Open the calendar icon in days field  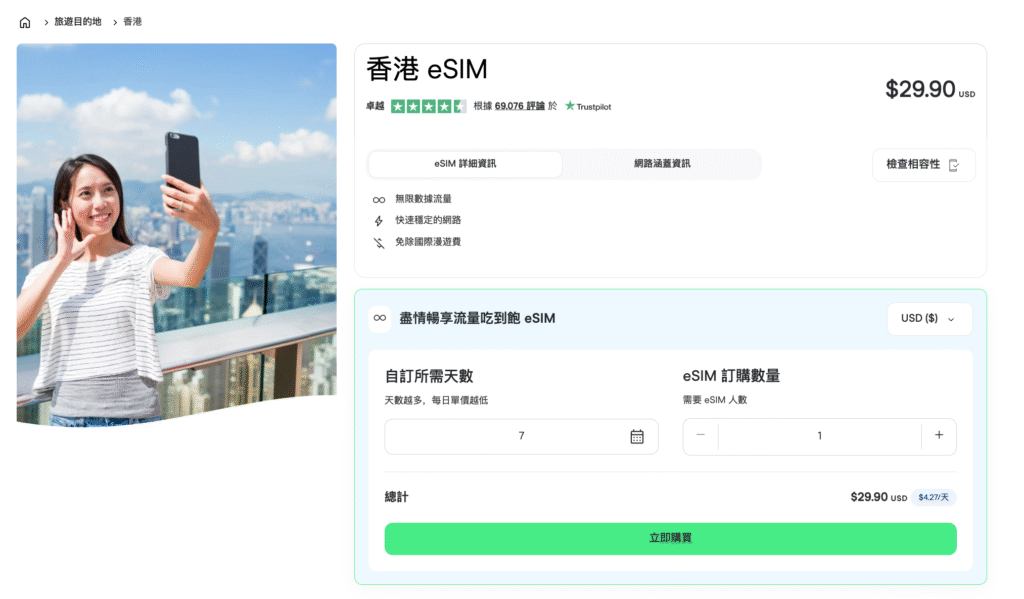[x=636, y=436]
